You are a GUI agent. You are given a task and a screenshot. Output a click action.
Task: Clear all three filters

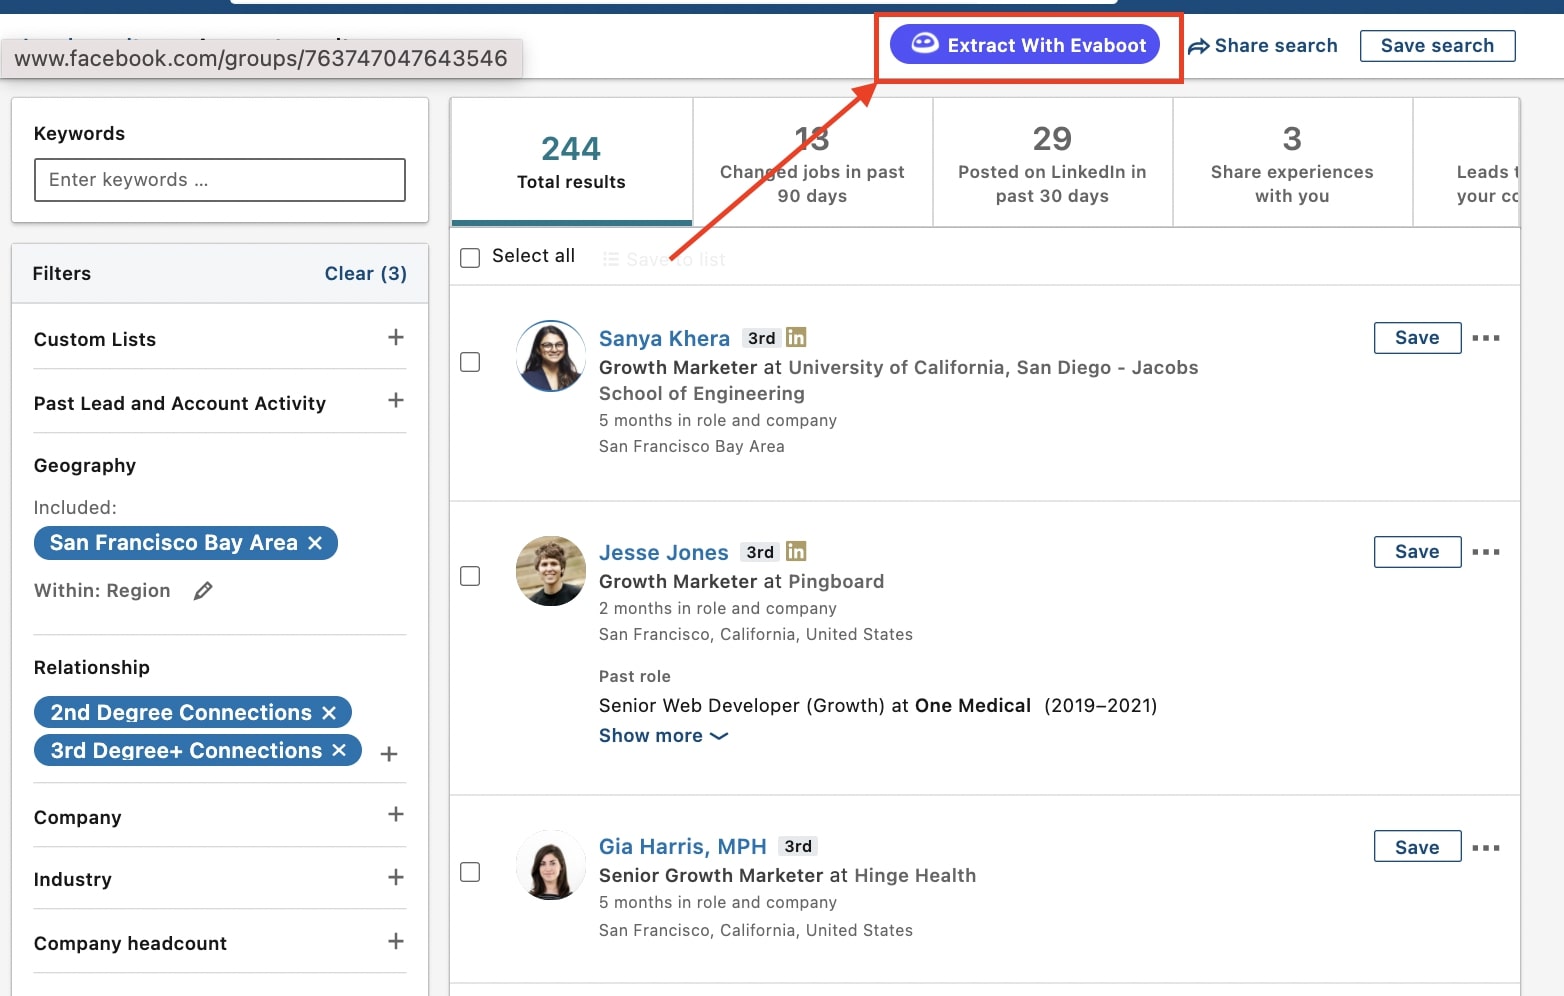[x=365, y=273]
